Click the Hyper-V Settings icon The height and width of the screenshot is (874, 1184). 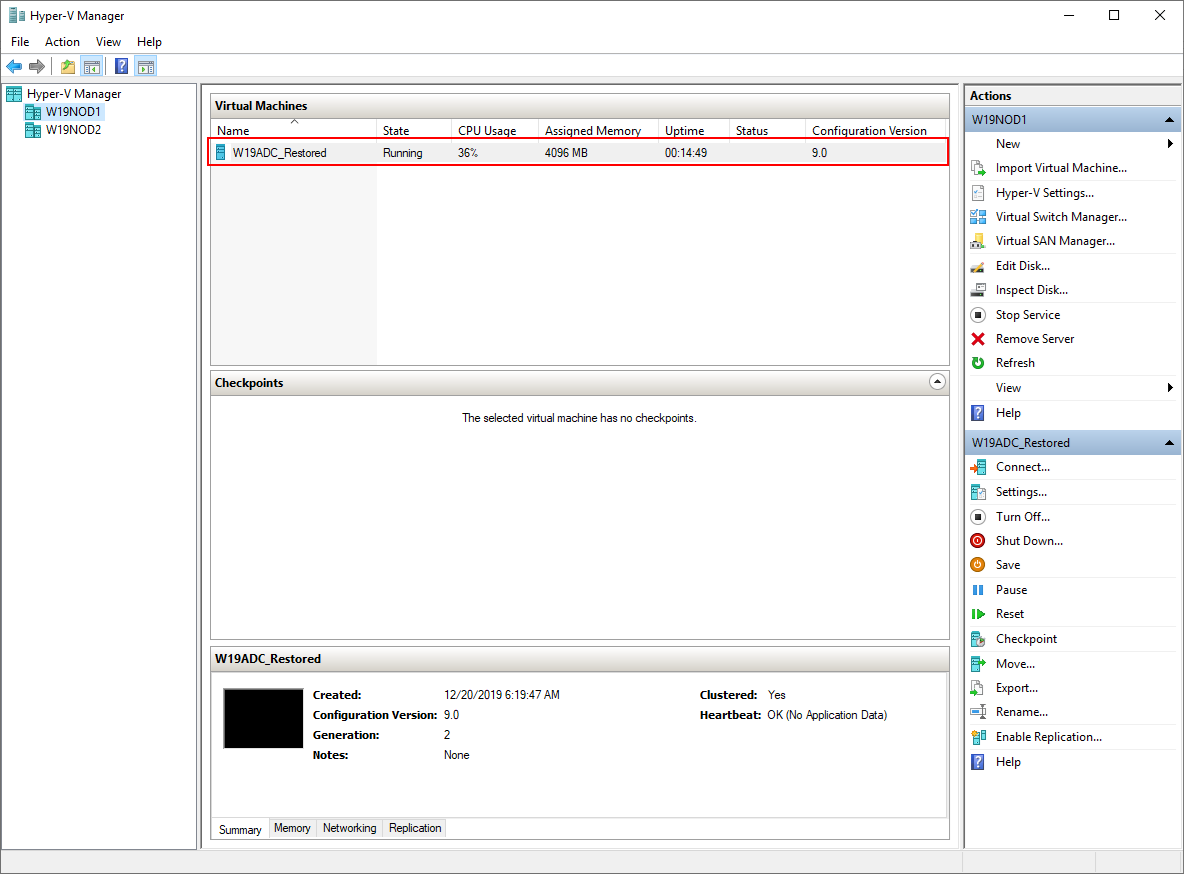click(x=978, y=193)
